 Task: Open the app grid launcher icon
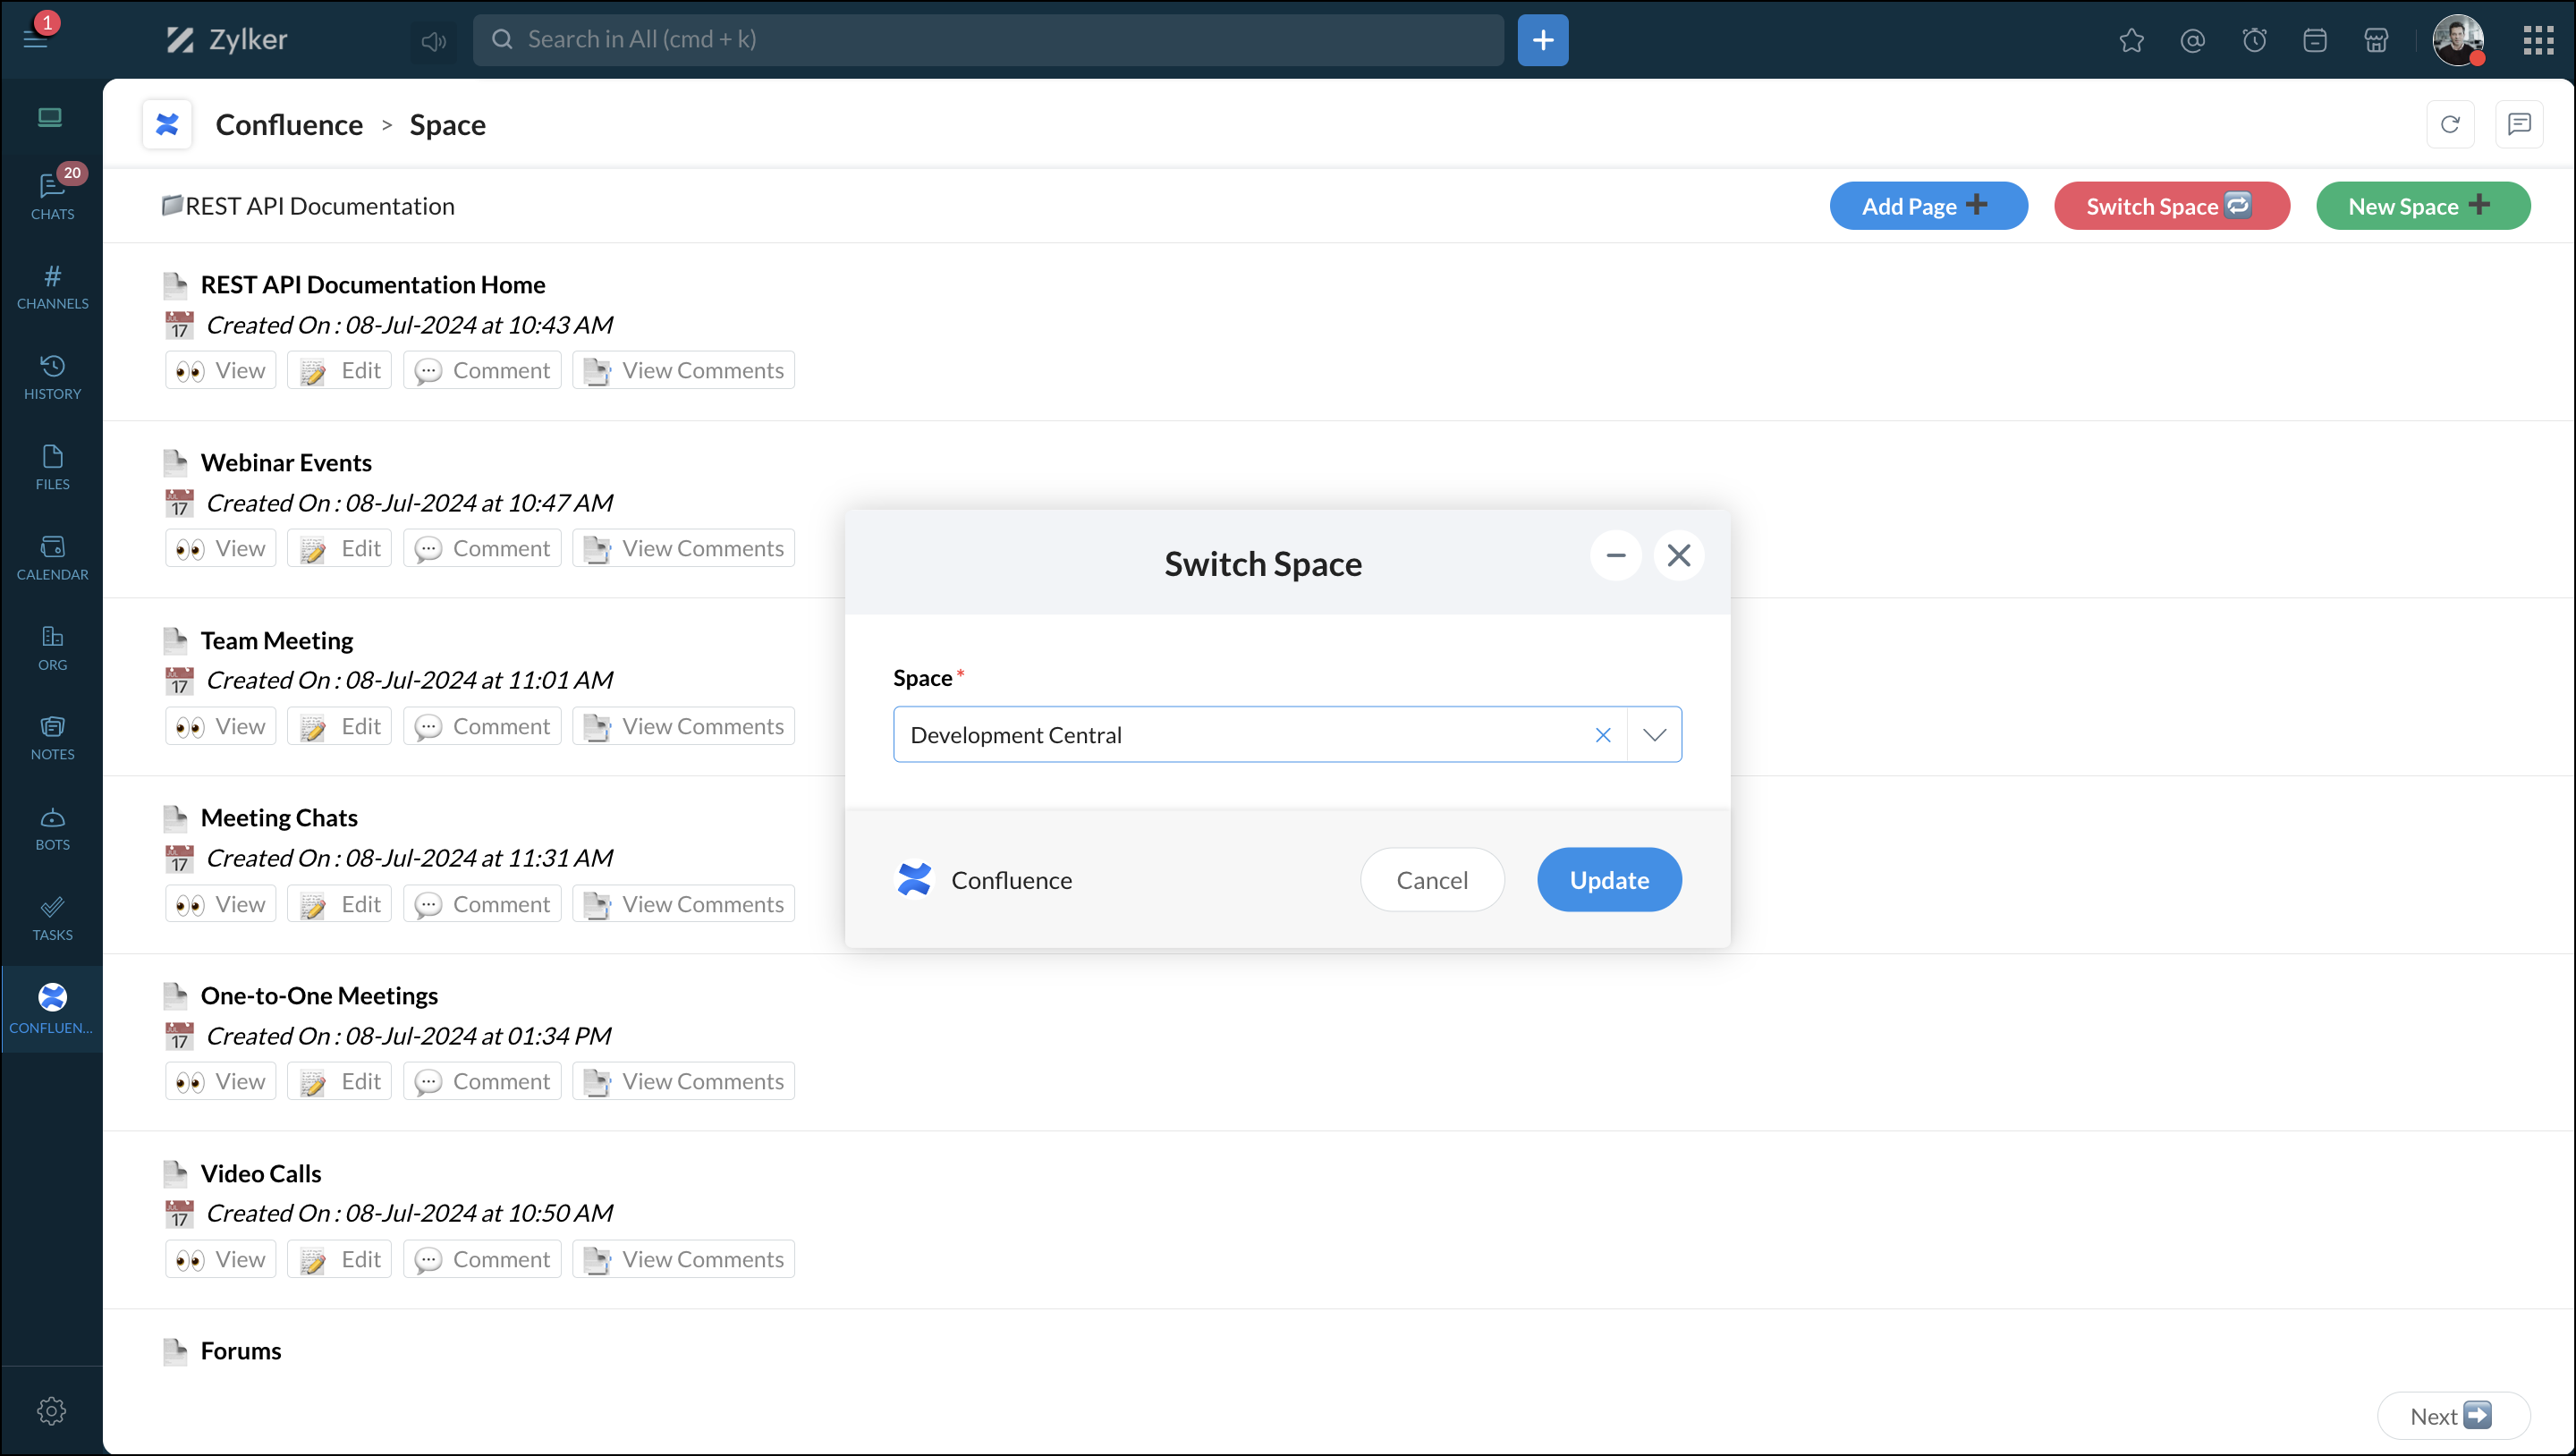point(2538,40)
